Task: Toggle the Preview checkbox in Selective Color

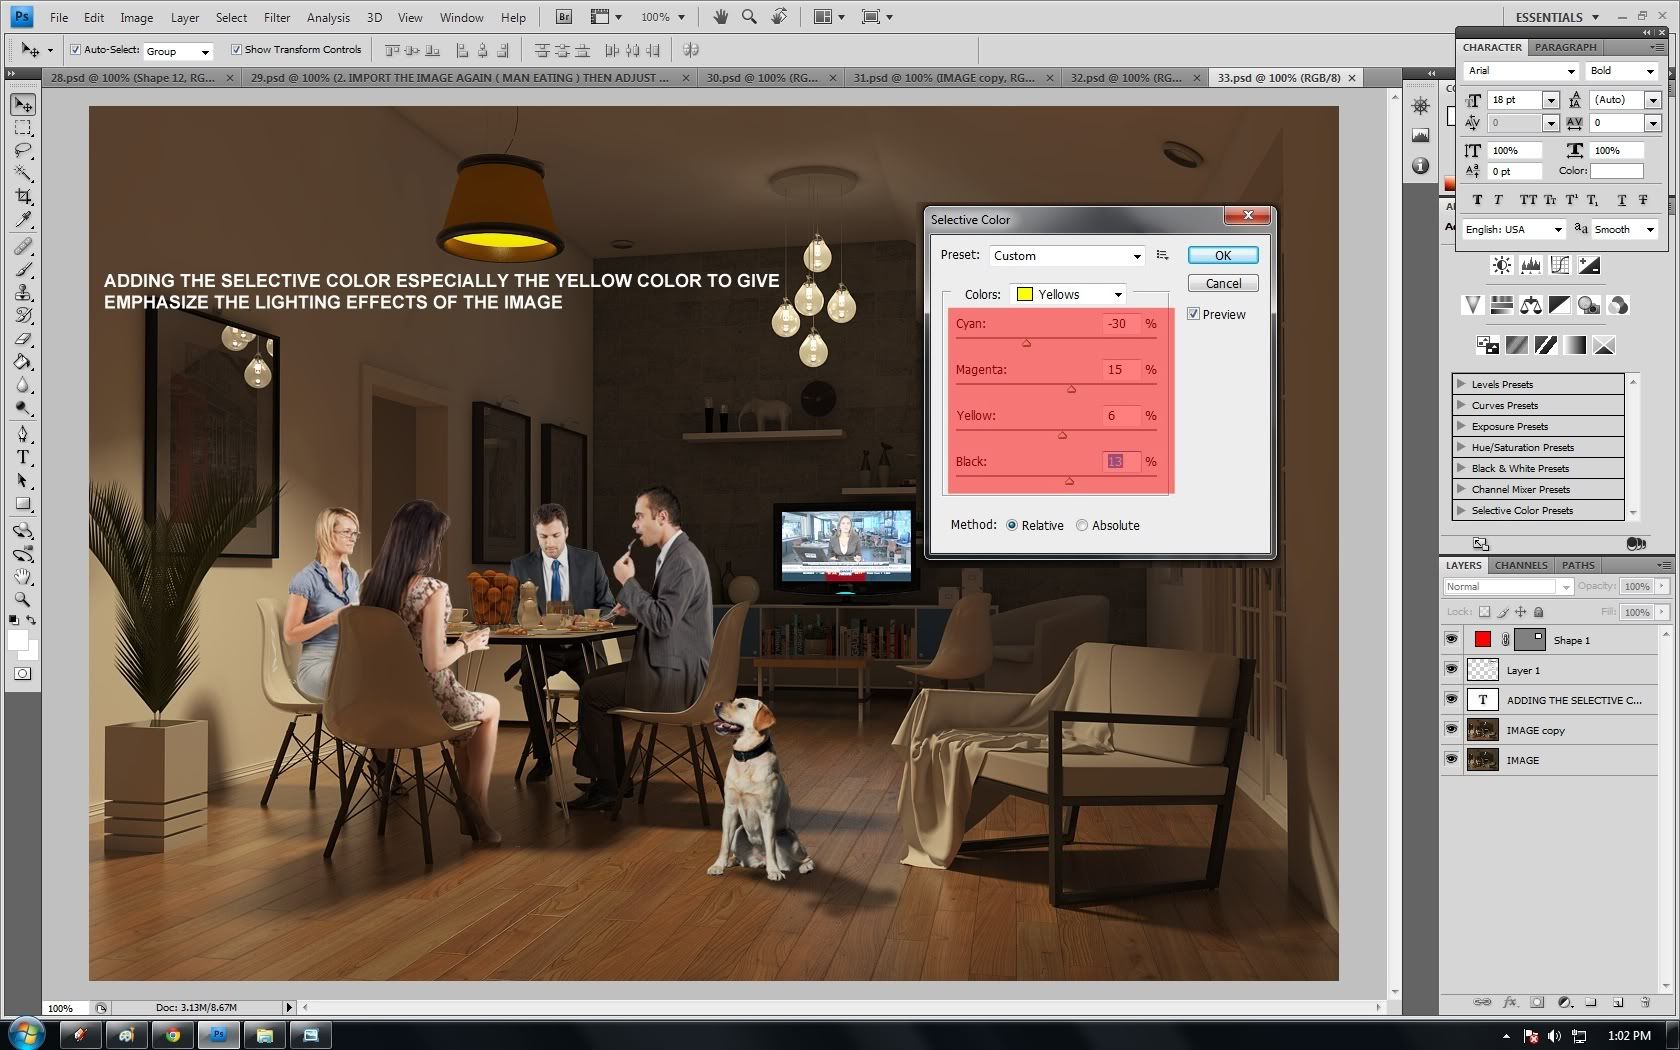Action: (x=1193, y=314)
